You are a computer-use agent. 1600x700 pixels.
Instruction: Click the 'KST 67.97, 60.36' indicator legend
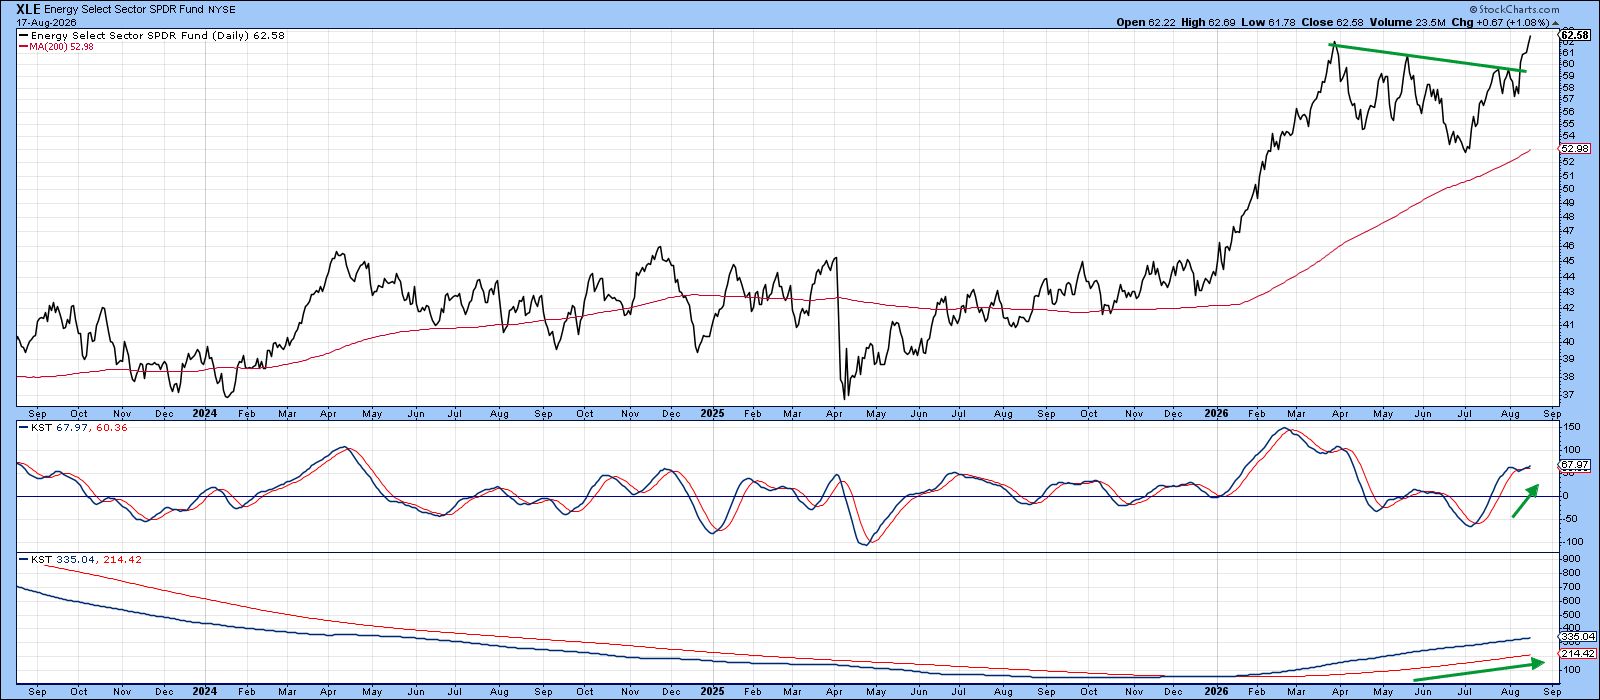pos(79,428)
